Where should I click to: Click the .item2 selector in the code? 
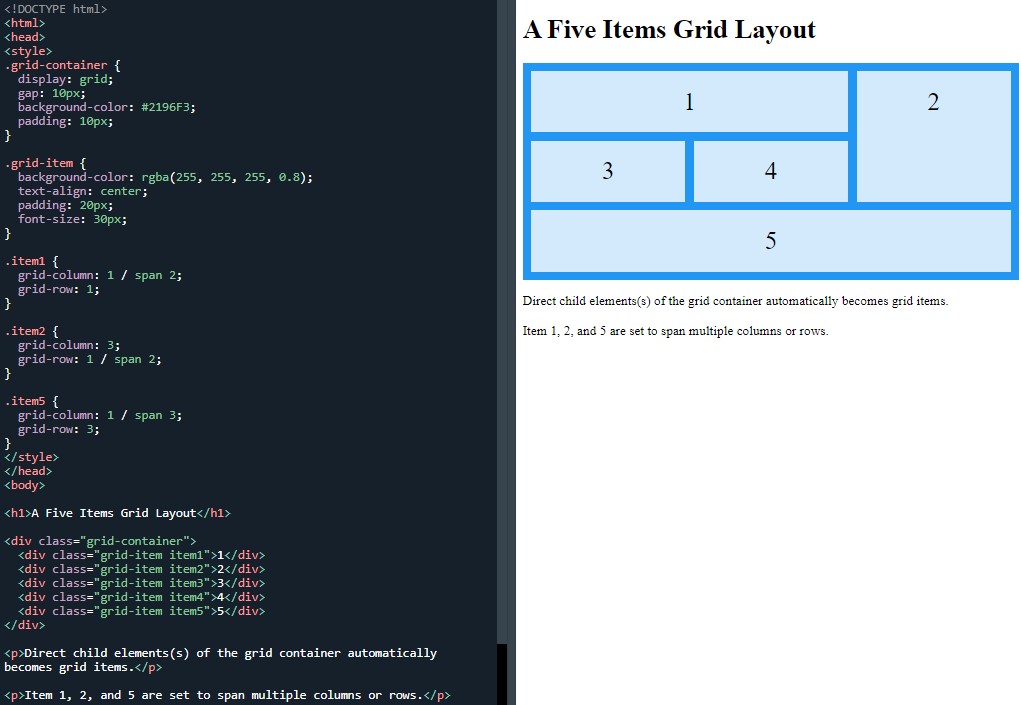pyautogui.click(x=24, y=330)
